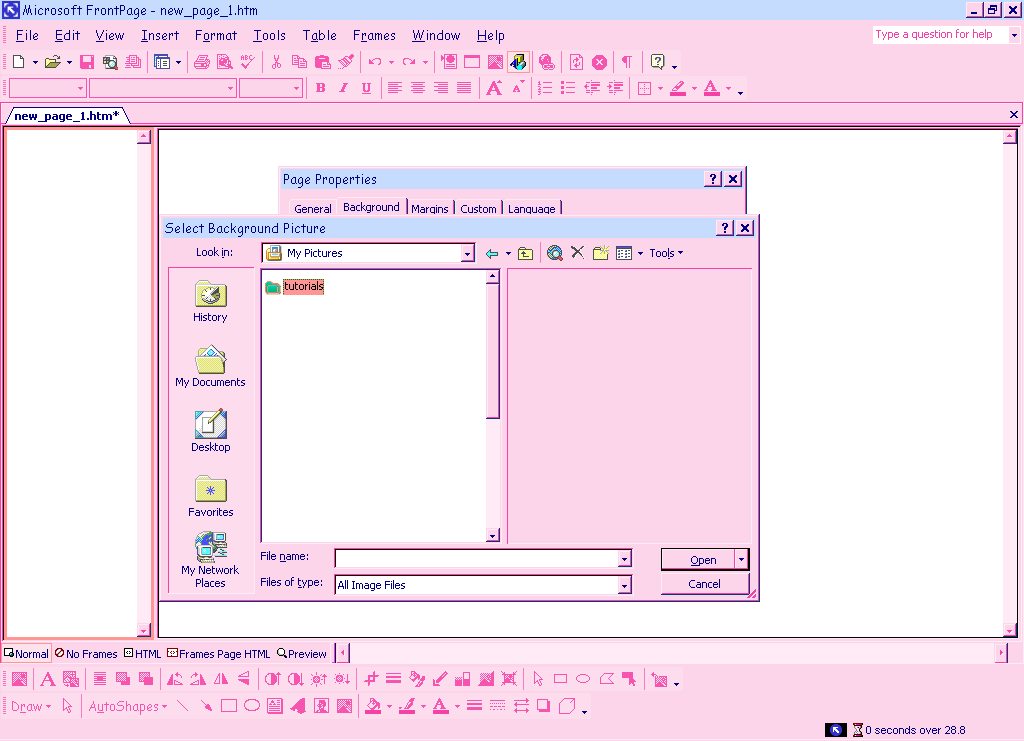Expand the Look in My Pictures dropdown
The width and height of the screenshot is (1024, 741).
pyautogui.click(x=467, y=253)
